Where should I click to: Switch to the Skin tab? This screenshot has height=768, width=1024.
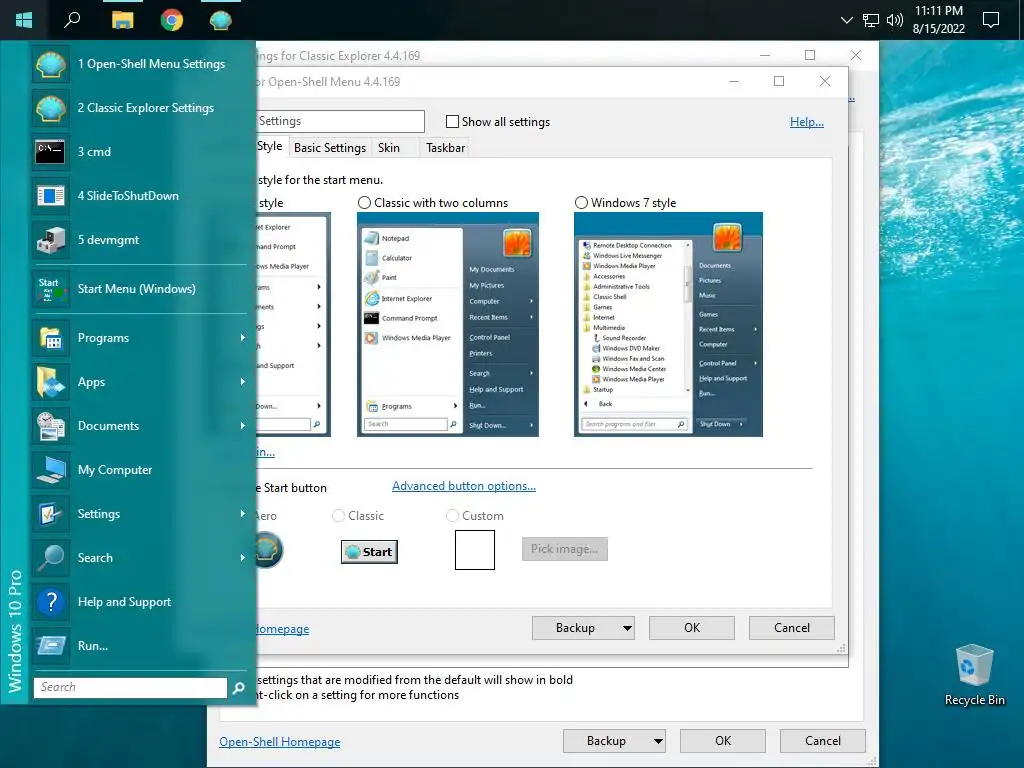pyautogui.click(x=389, y=148)
